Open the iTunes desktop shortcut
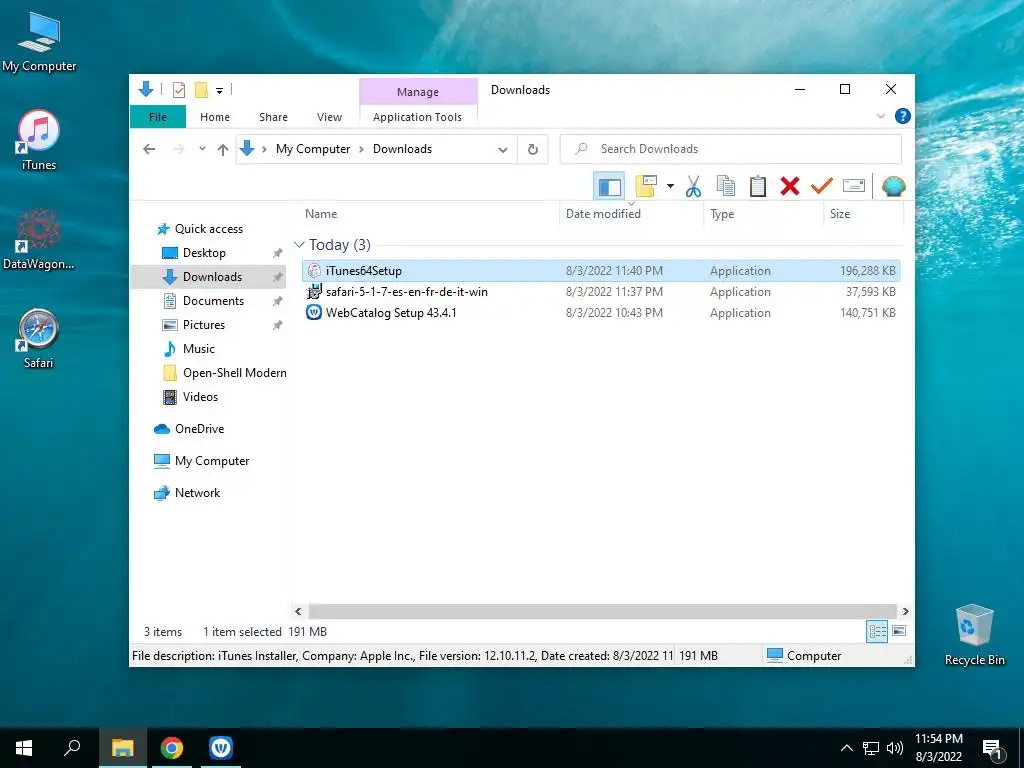This screenshot has width=1024, height=768. 39,140
